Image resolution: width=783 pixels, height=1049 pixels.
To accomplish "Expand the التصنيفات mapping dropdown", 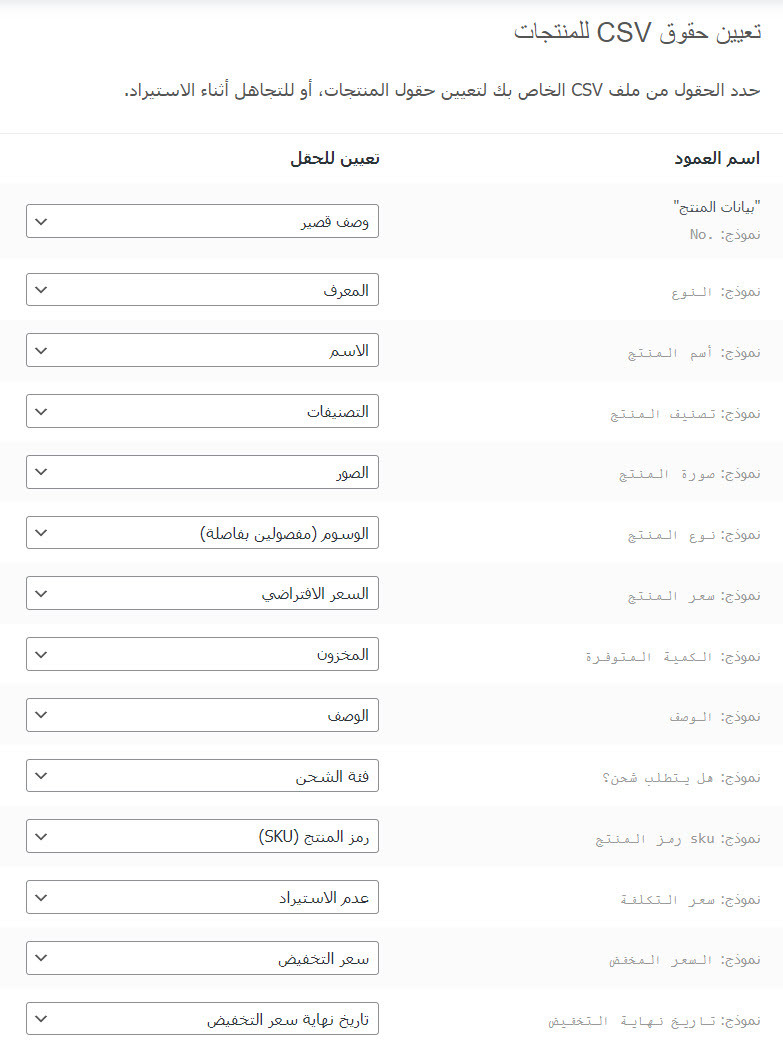I will pyautogui.click(x=202, y=411).
